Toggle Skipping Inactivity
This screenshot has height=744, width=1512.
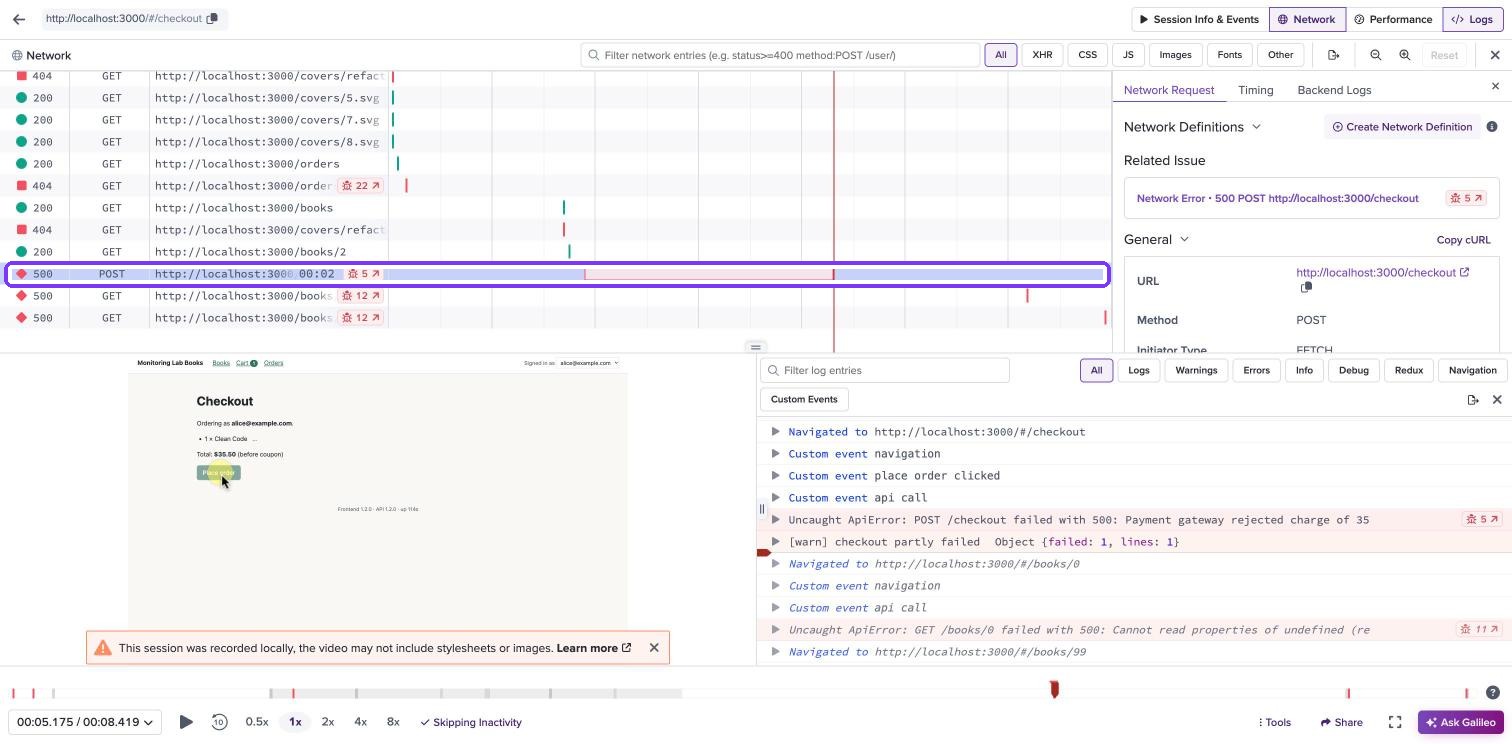click(471, 722)
